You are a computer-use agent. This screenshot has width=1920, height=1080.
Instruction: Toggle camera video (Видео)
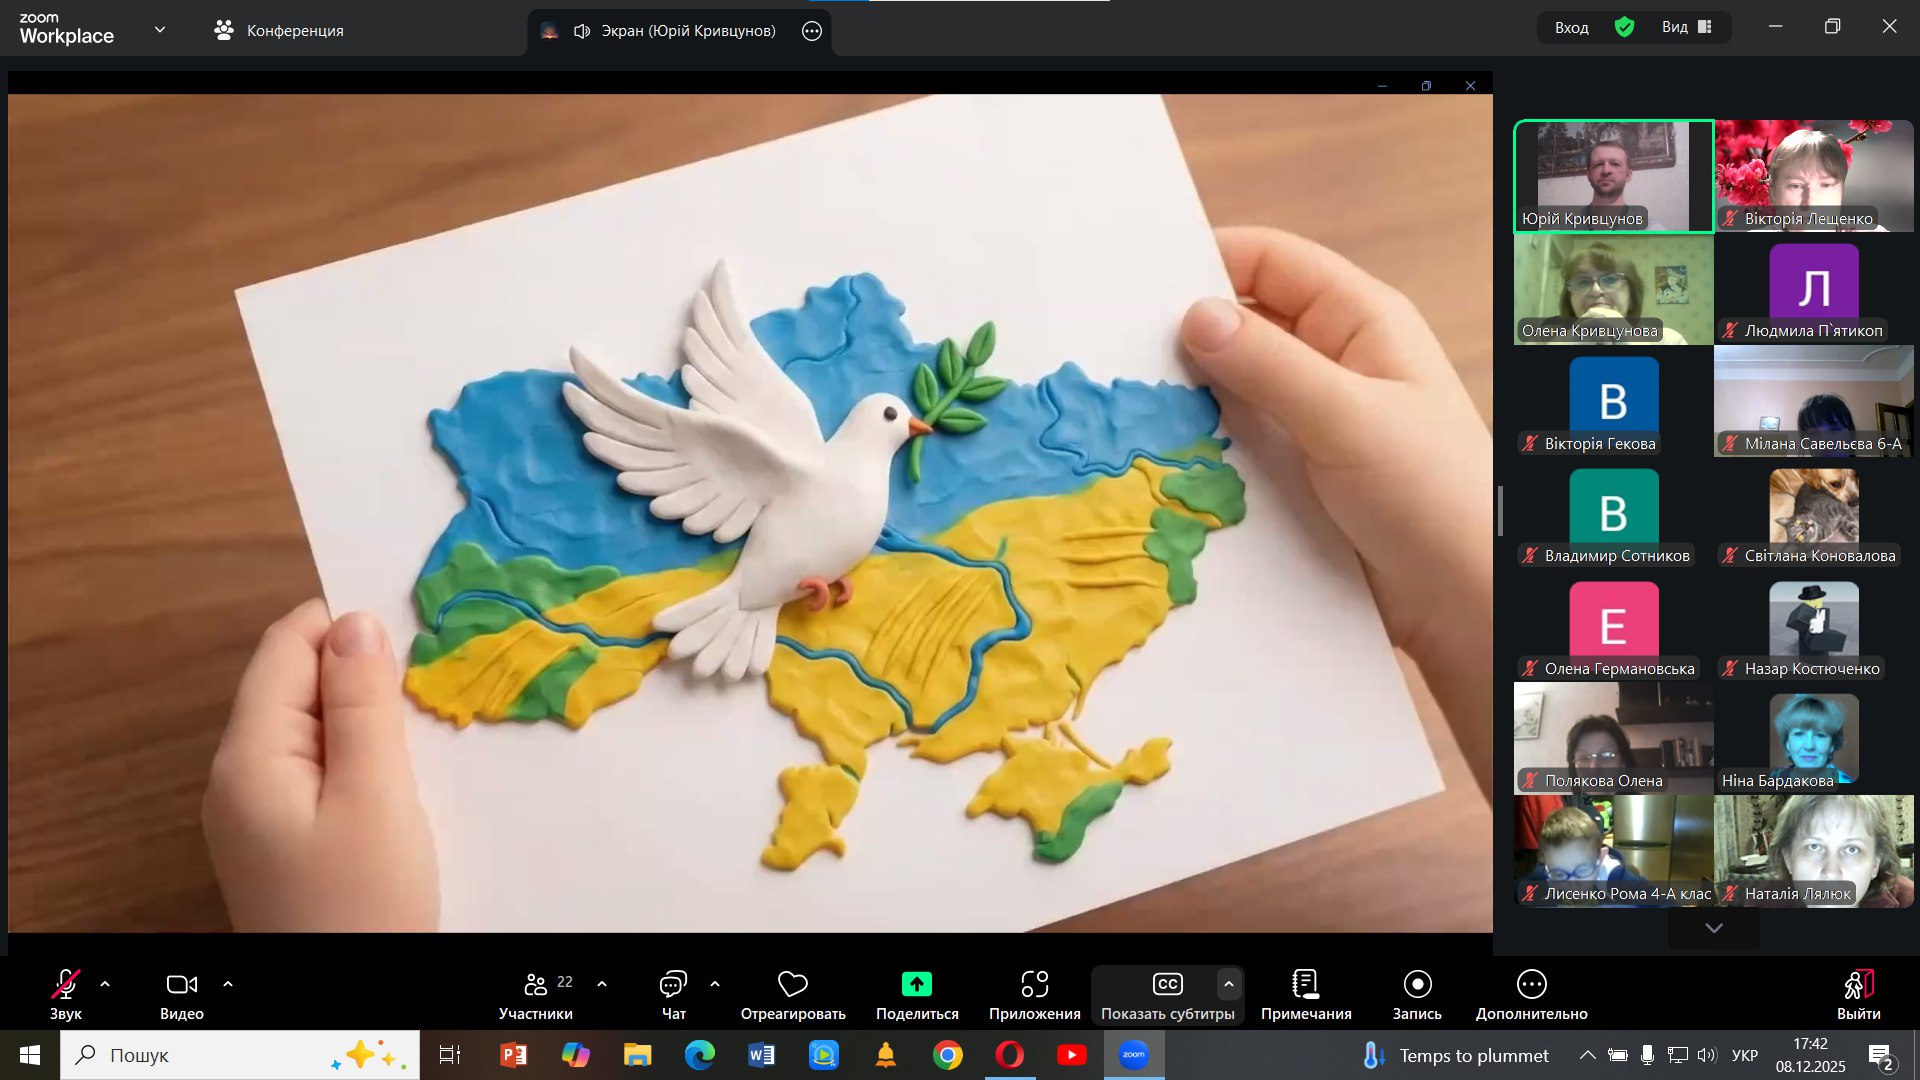181,985
